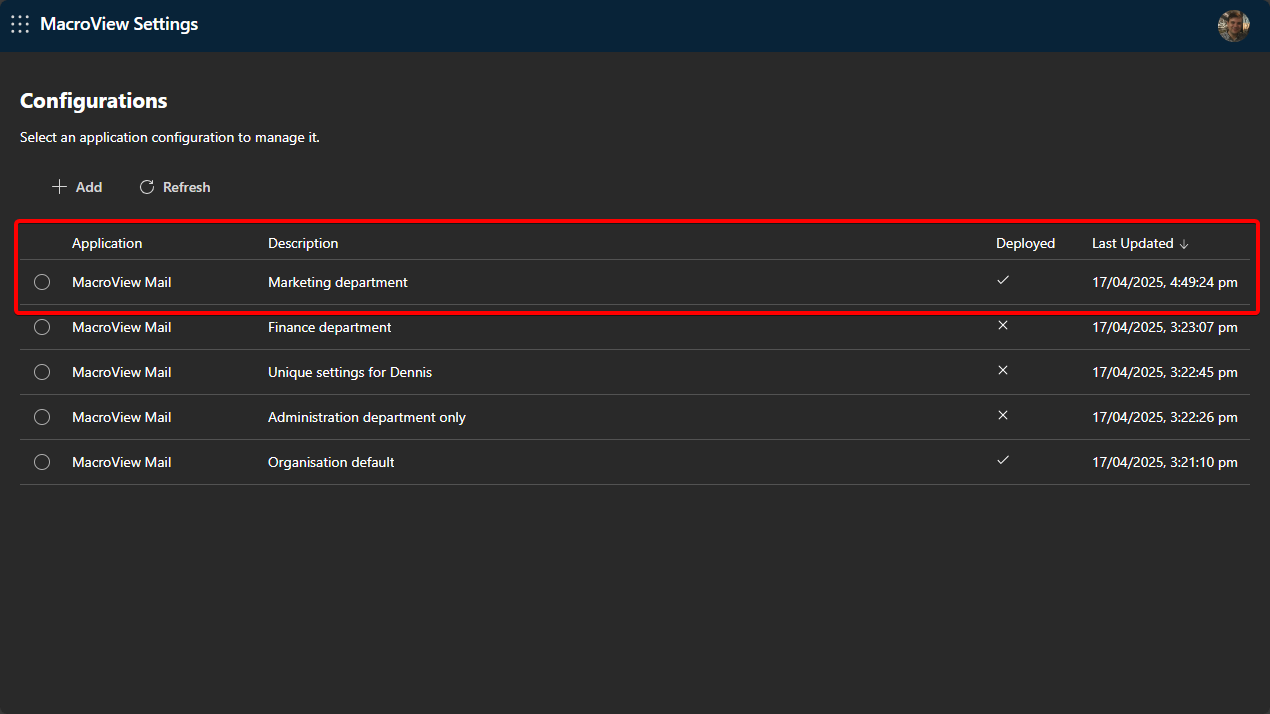Click MacroView Mail in the Administration department only row
Image resolution: width=1270 pixels, height=714 pixels.
(122, 417)
